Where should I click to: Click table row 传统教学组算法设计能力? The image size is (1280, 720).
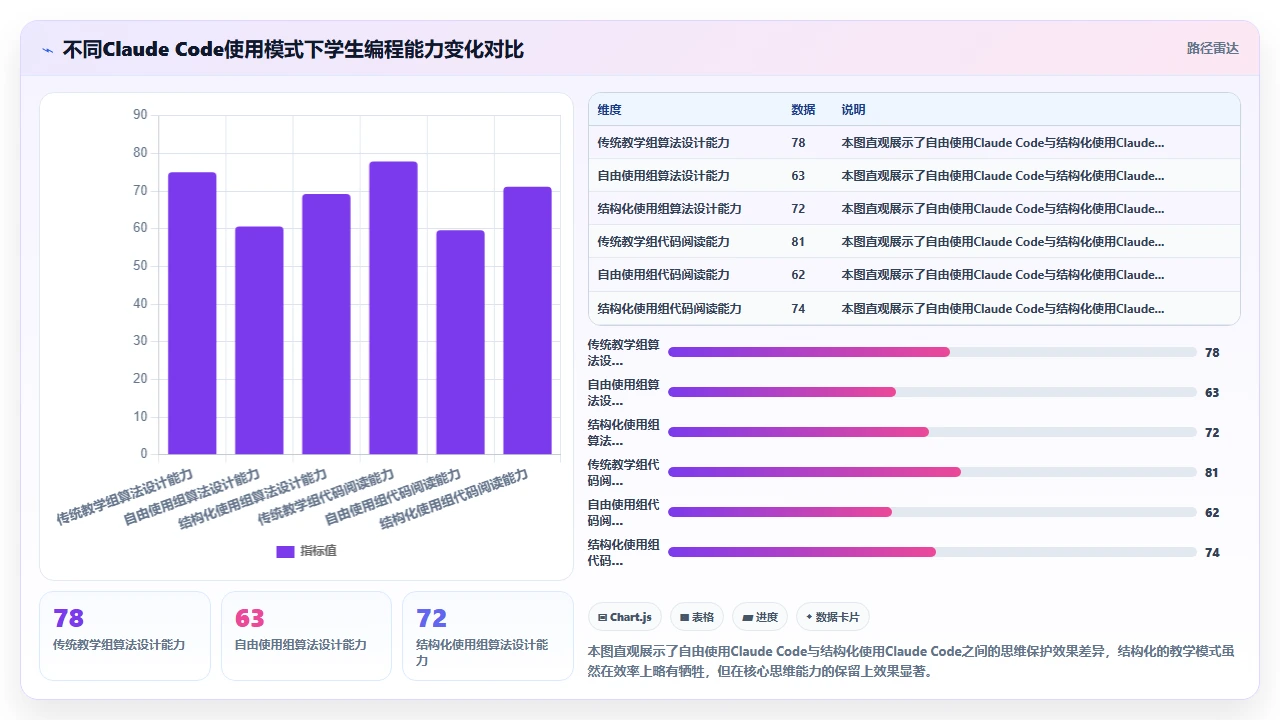914,142
